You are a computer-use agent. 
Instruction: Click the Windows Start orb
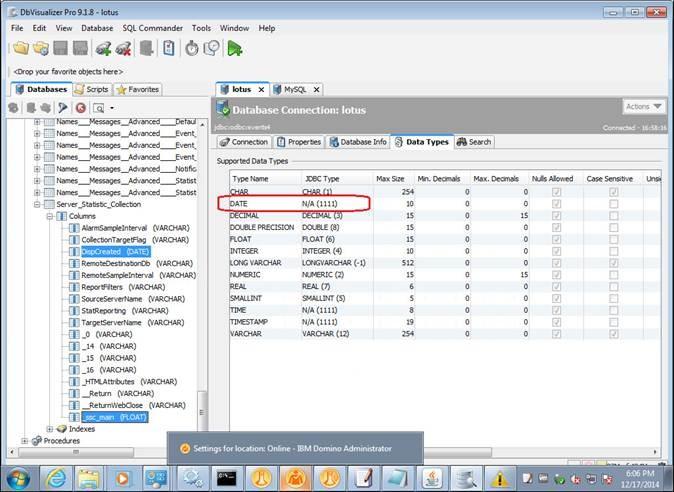pos(18,478)
